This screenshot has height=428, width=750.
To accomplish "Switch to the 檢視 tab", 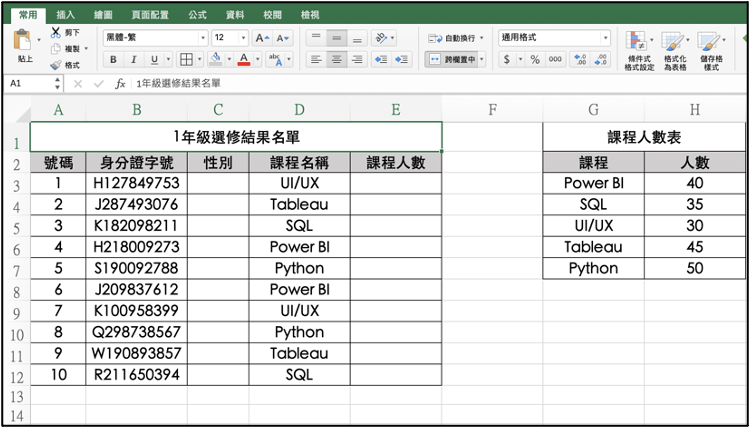I will click(x=309, y=15).
